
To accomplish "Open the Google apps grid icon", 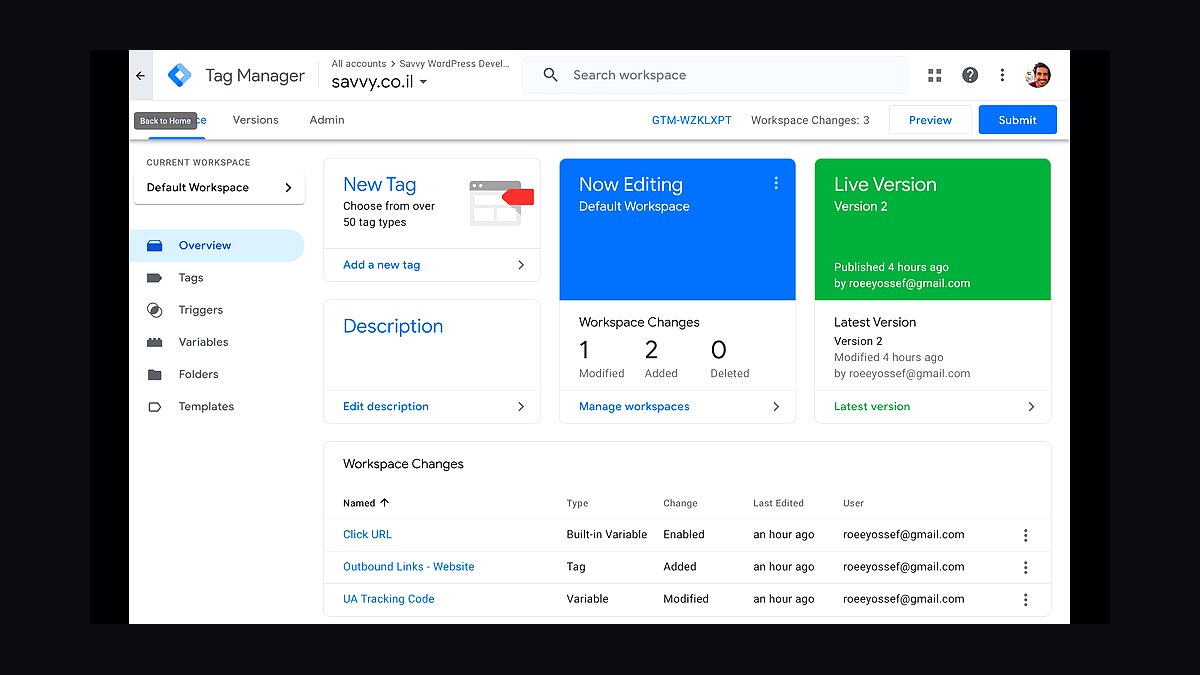I will tap(935, 75).
